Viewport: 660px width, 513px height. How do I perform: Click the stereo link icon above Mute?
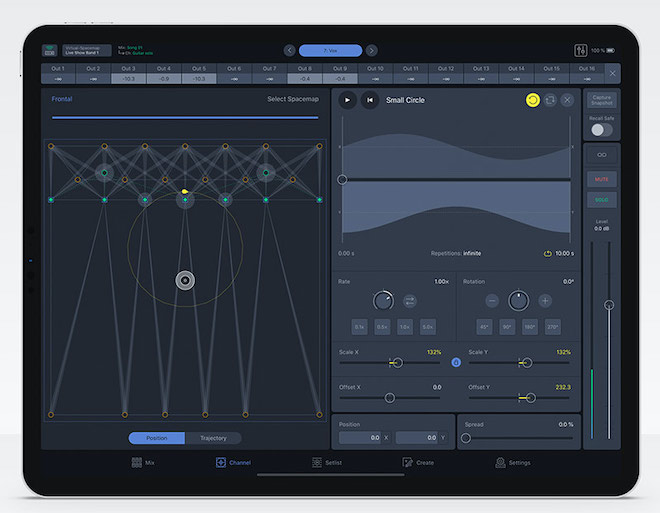601,155
